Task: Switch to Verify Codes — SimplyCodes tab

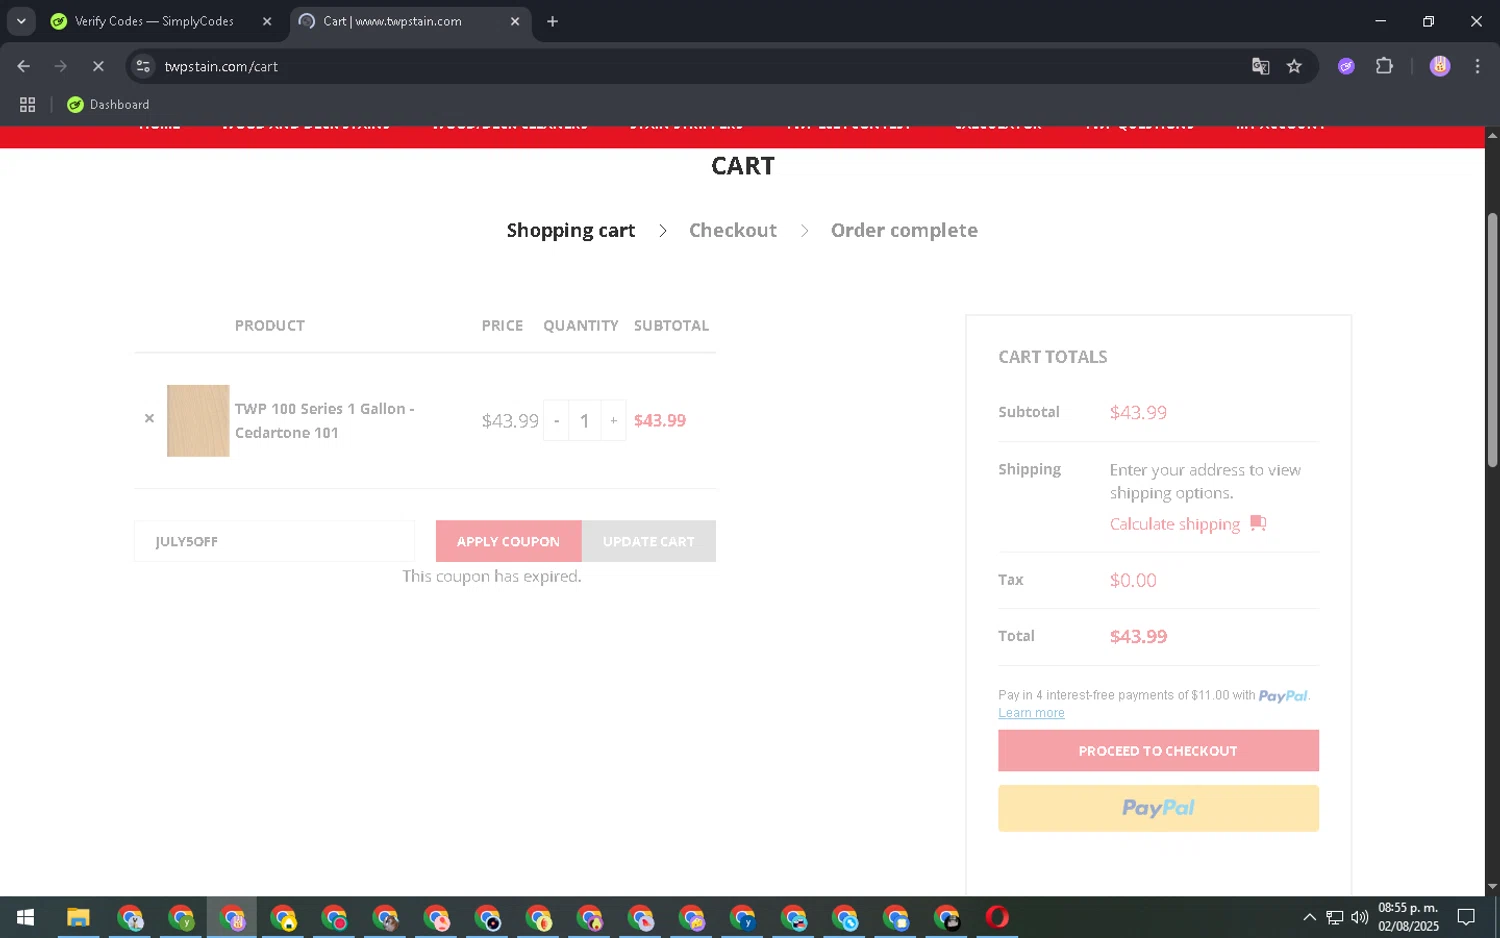Action: click(162, 21)
